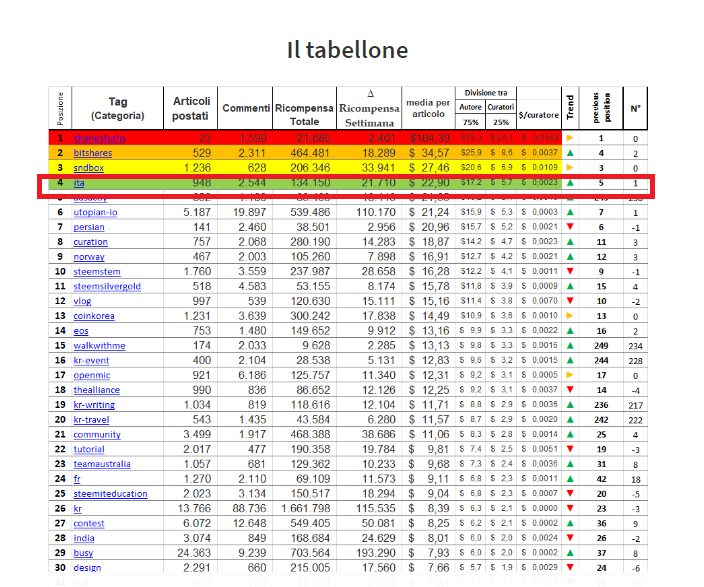Click the orange trend arrow in openmic row

coord(570,375)
